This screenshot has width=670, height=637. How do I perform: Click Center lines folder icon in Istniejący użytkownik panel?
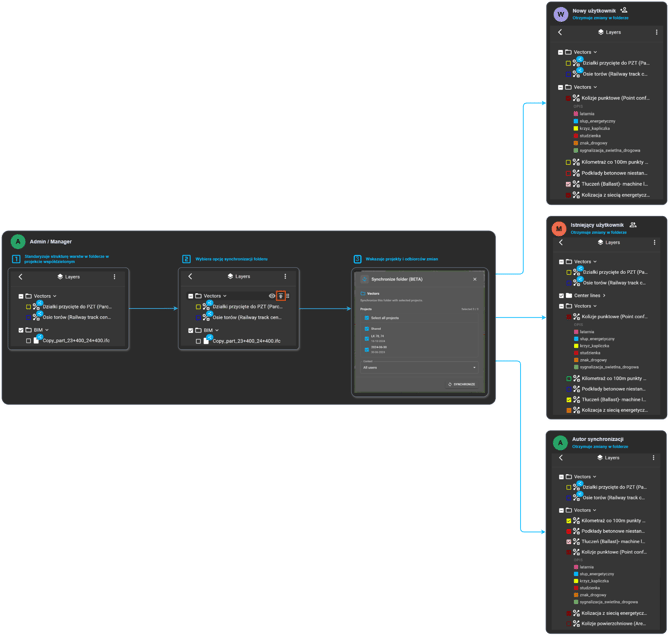coord(569,296)
